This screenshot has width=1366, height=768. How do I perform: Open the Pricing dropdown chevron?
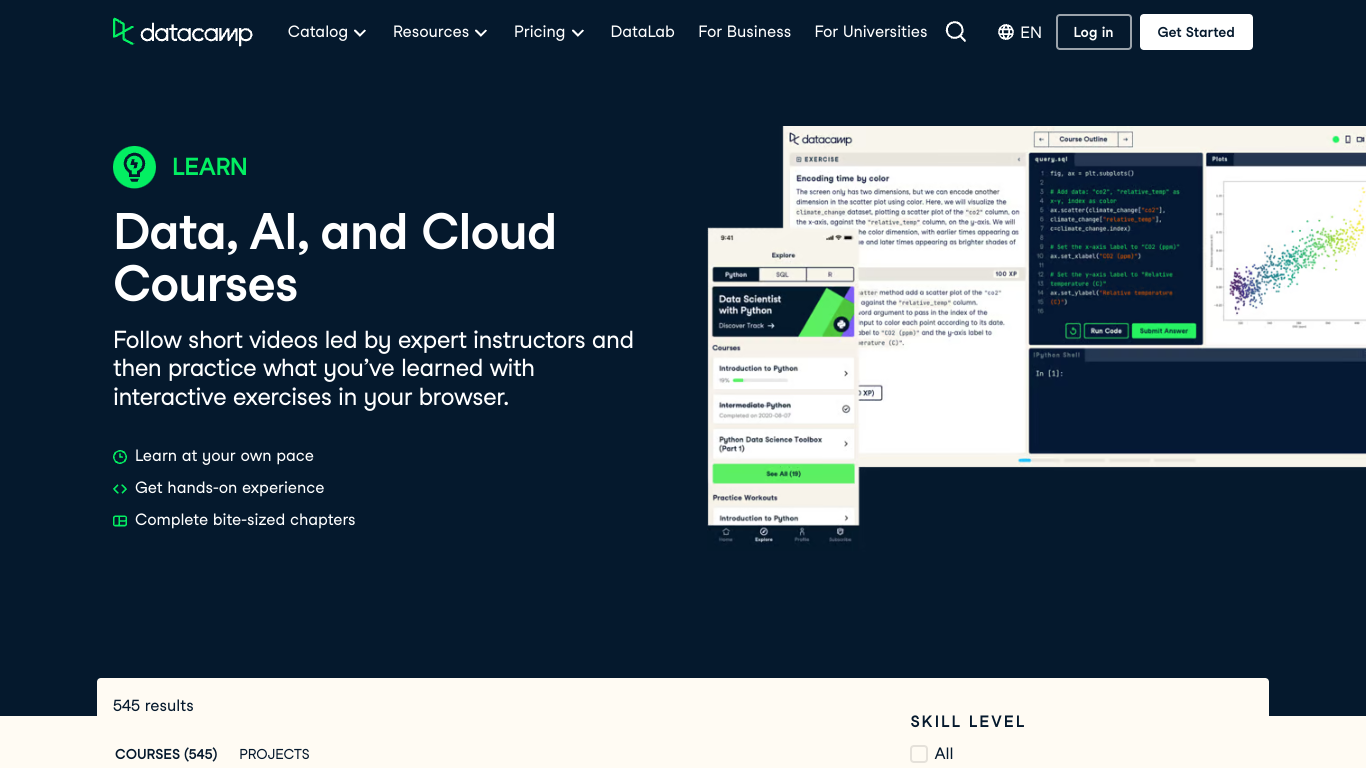(578, 33)
